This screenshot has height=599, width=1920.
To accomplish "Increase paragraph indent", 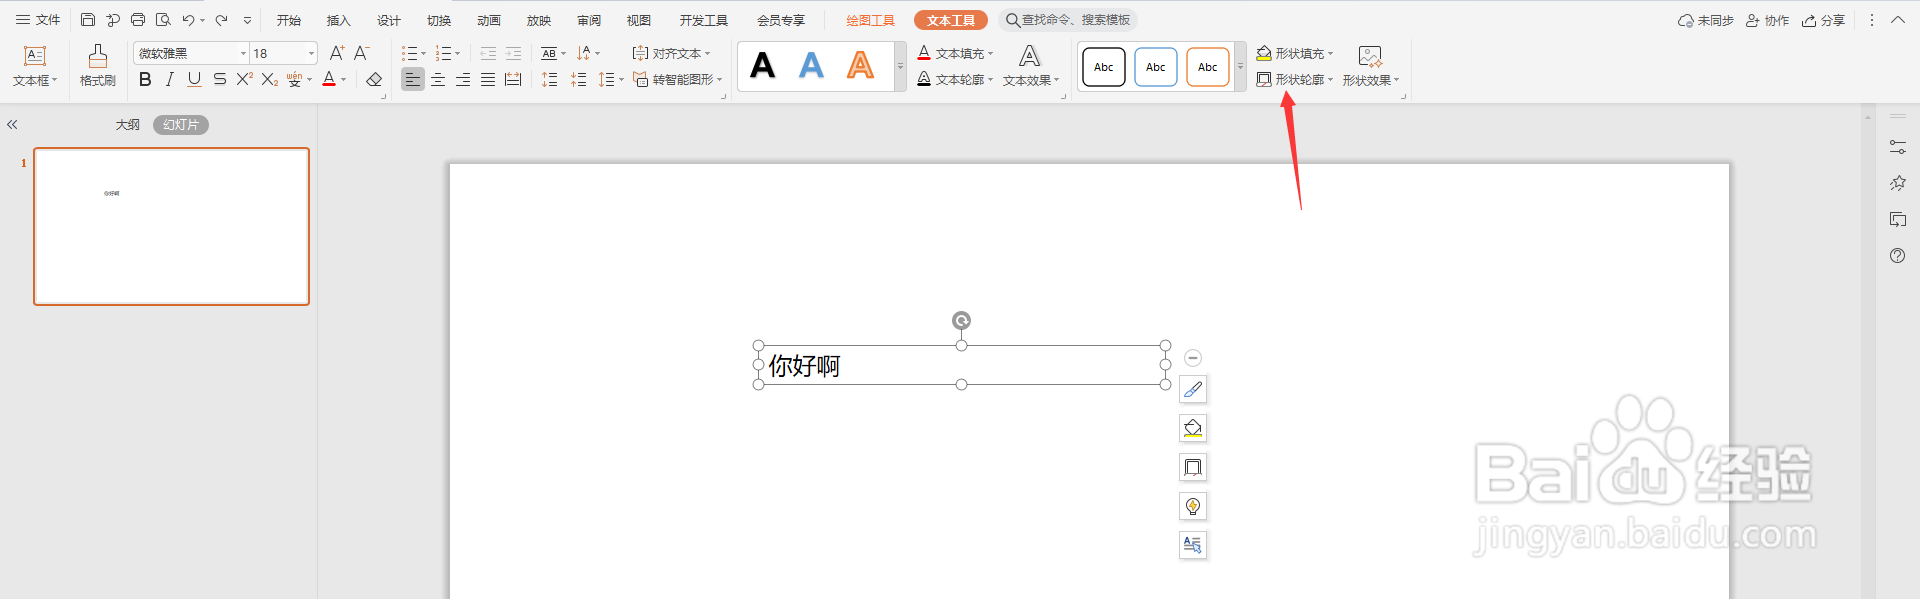I will point(513,53).
